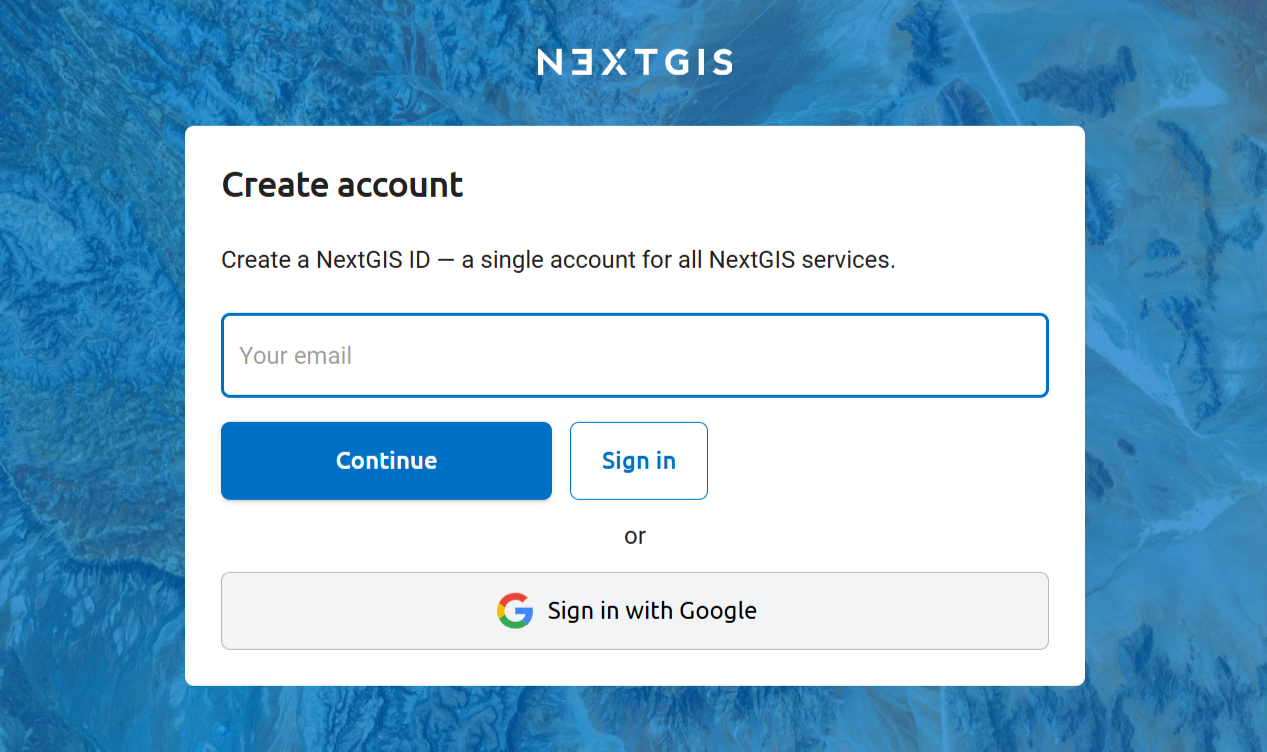Focus the Your email input field
The height and width of the screenshot is (752, 1267).
pos(635,355)
